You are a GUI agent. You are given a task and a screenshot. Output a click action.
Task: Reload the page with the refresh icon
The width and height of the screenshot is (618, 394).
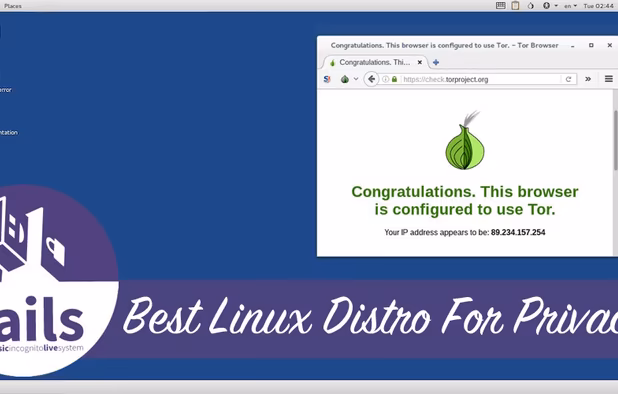568,79
